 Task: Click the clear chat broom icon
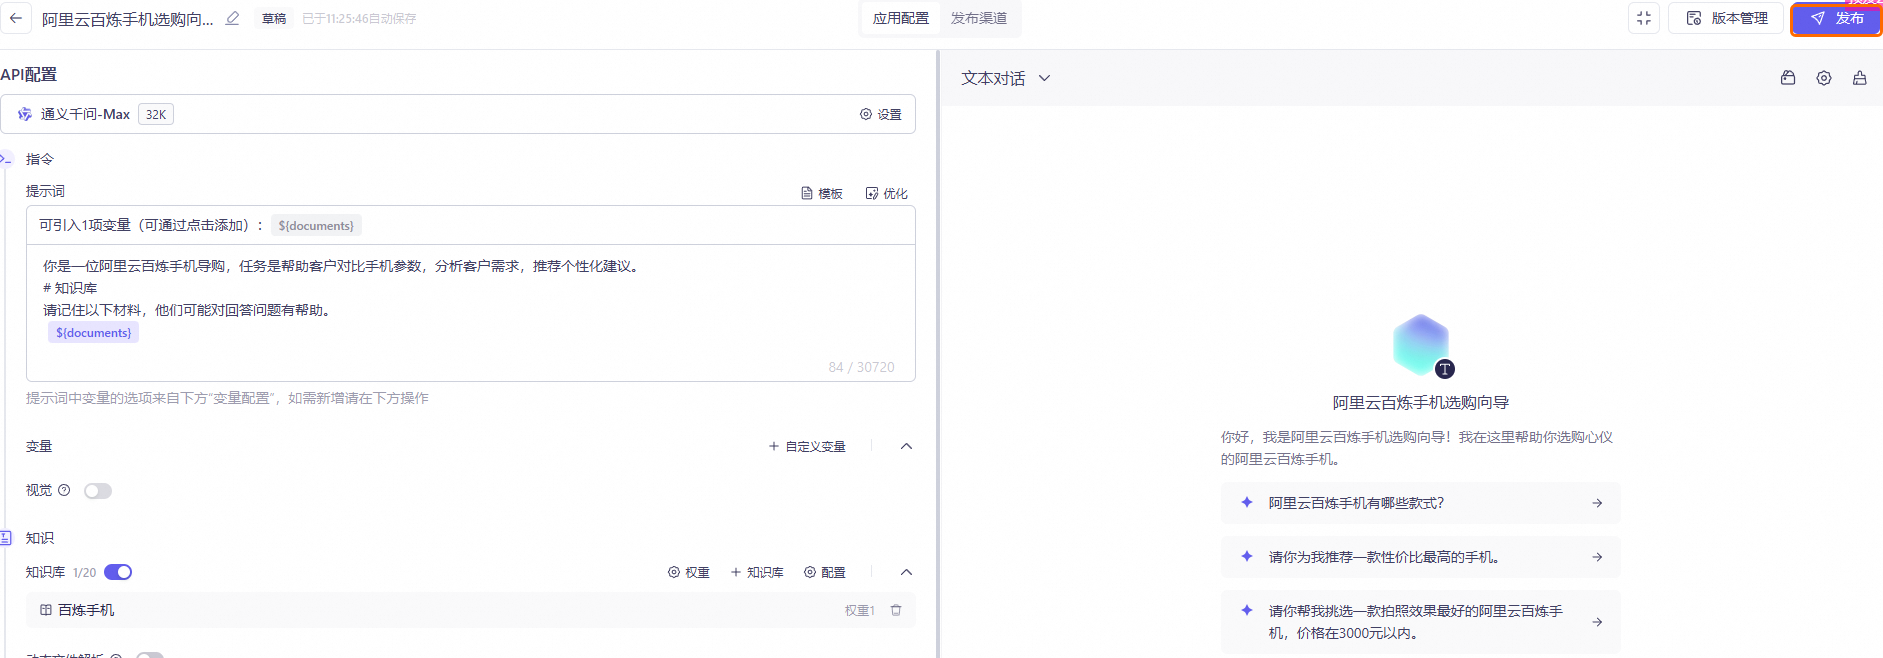click(x=1860, y=78)
